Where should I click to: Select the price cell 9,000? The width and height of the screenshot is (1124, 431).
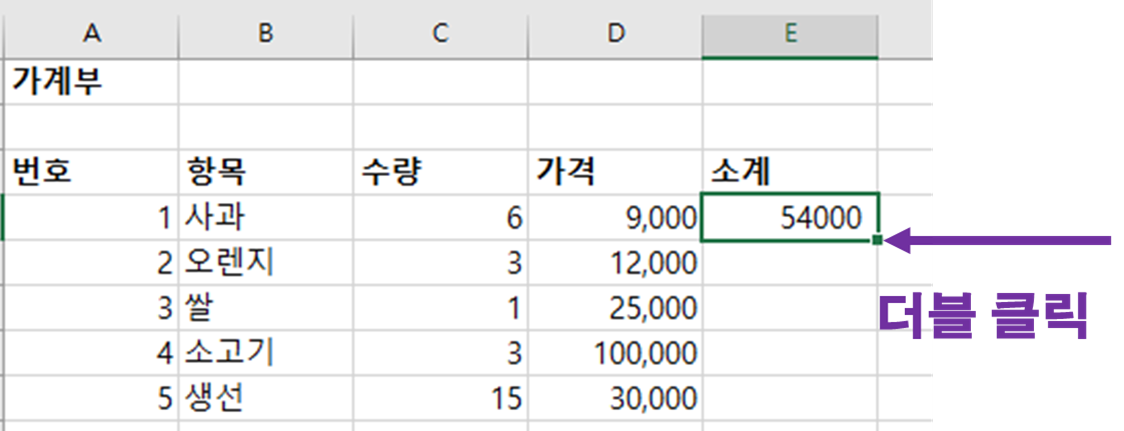click(x=615, y=217)
